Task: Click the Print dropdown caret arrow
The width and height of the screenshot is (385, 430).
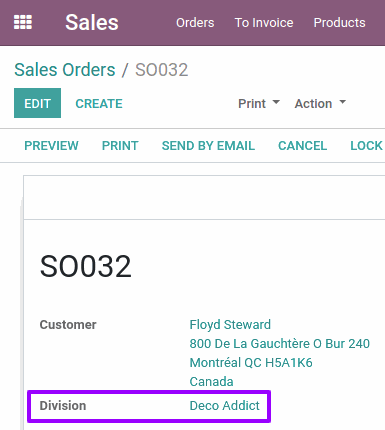Action: click(276, 102)
